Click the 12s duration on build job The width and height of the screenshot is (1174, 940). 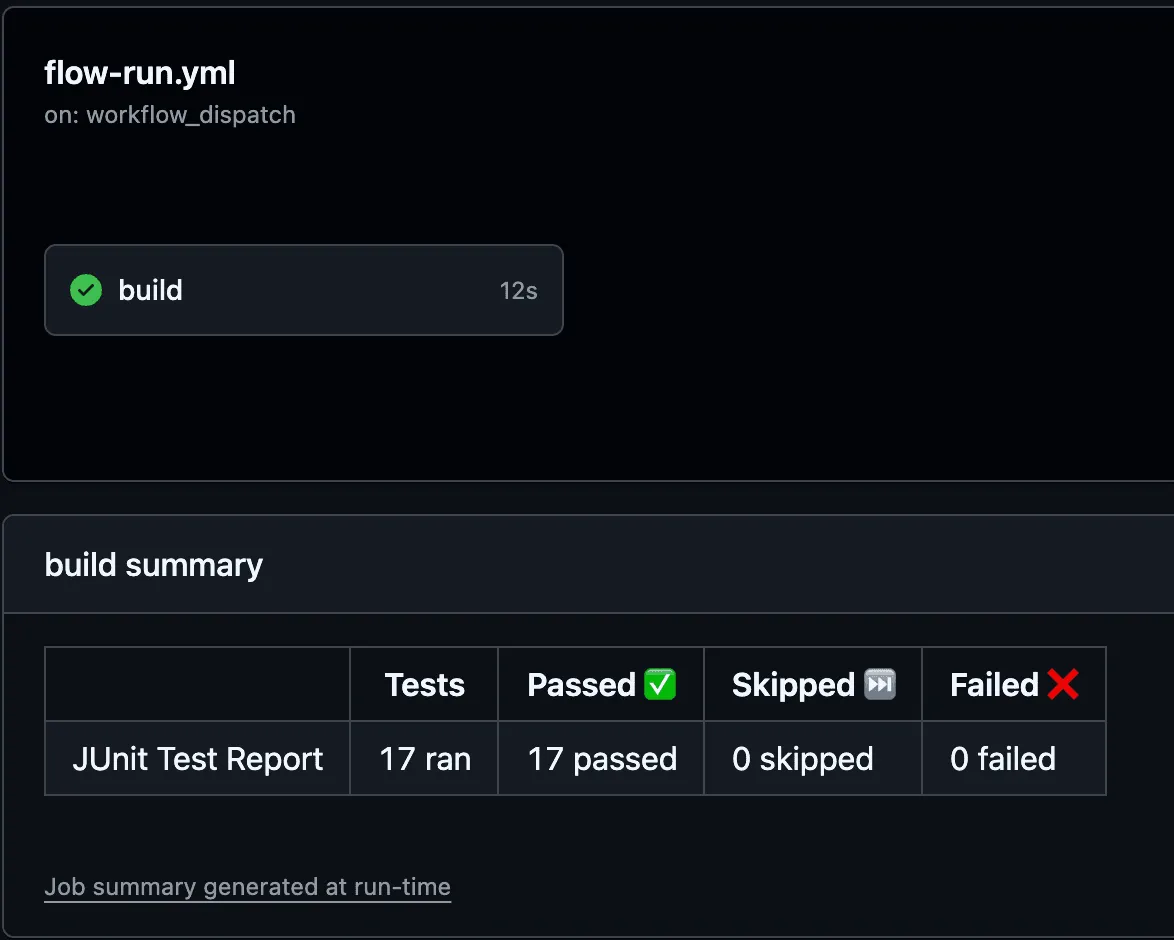[518, 290]
